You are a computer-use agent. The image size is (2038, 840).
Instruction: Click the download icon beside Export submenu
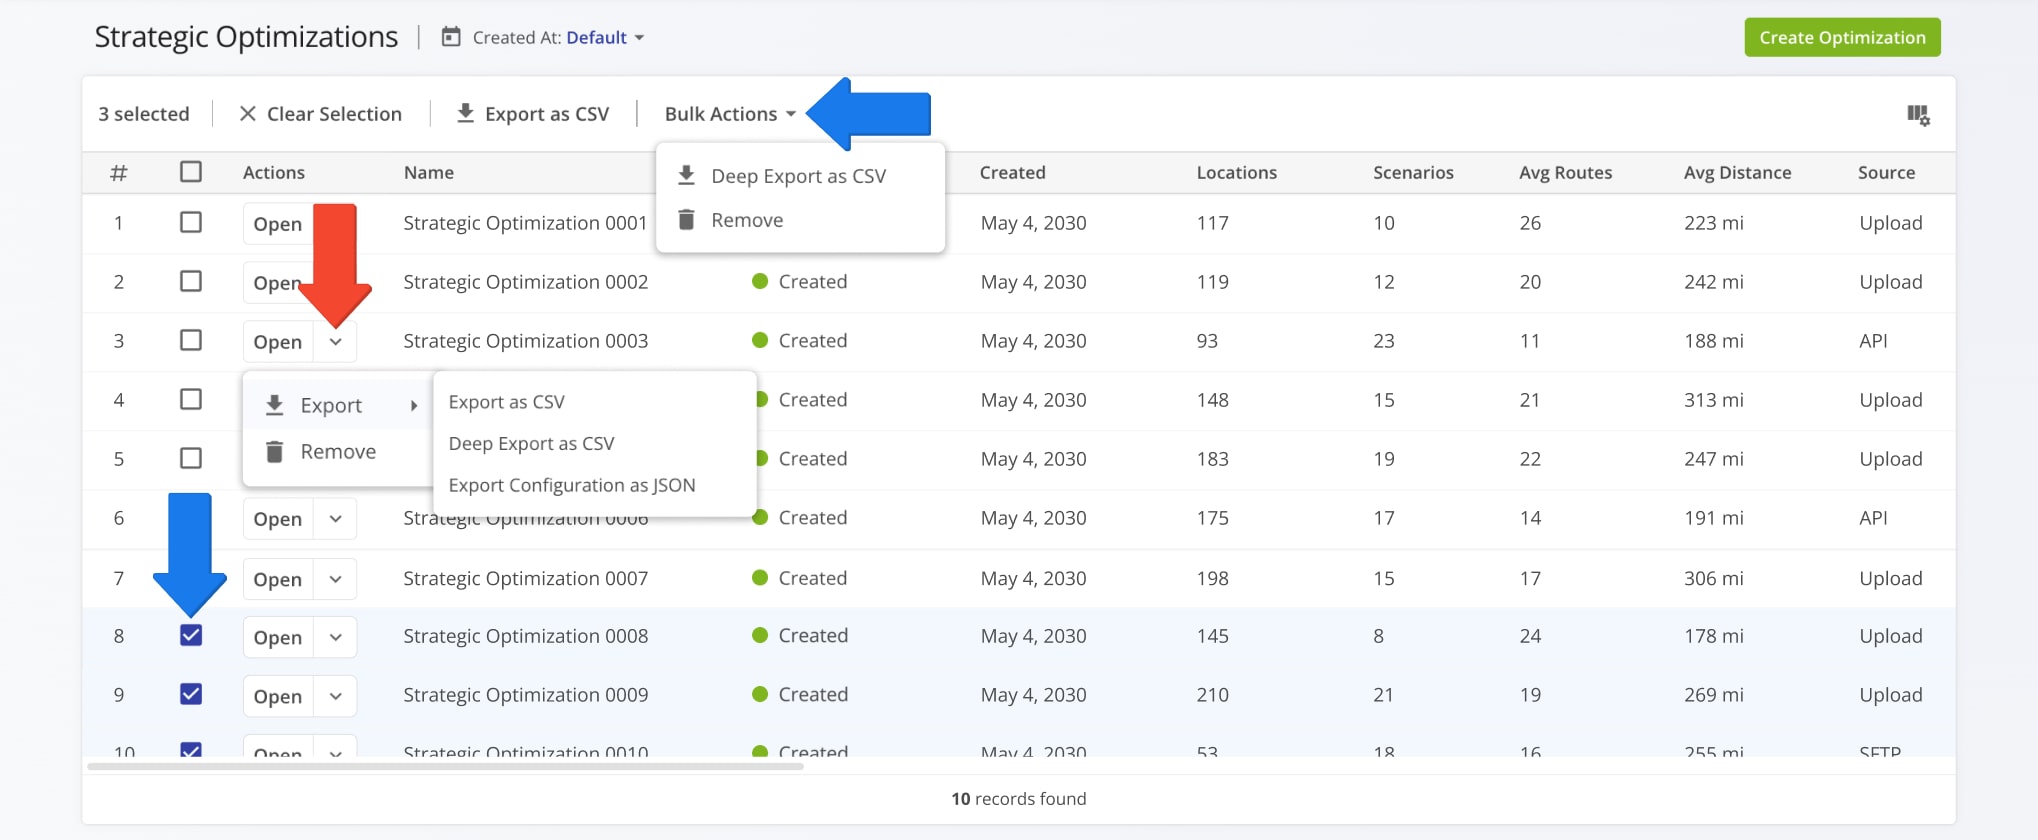coord(274,405)
